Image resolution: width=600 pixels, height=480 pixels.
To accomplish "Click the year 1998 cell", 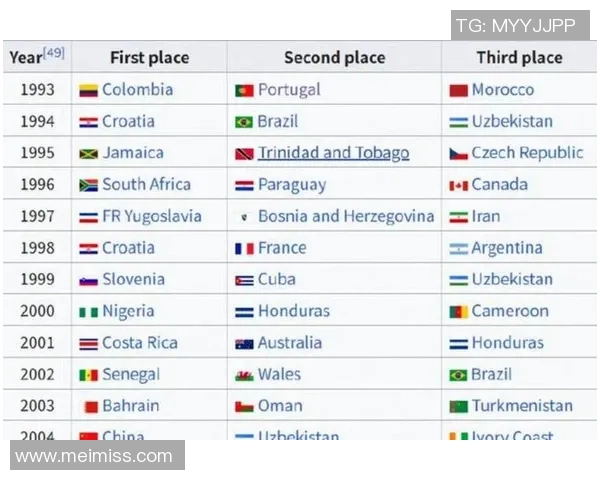I will (37, 248).
